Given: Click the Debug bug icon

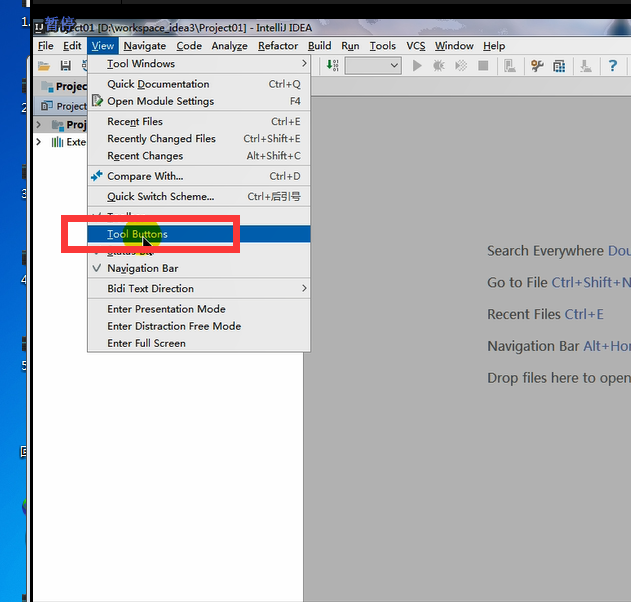Looking at the screenshot, I should tap(439, 66).
